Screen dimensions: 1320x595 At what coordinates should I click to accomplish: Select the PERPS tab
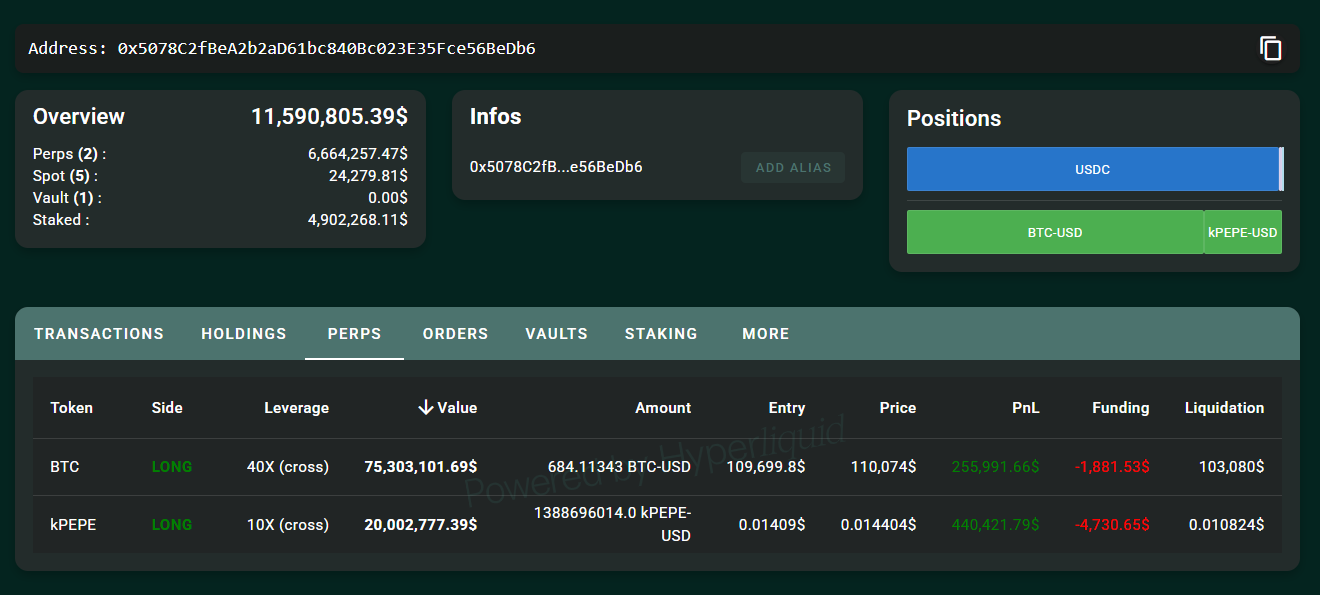[354, 334]
